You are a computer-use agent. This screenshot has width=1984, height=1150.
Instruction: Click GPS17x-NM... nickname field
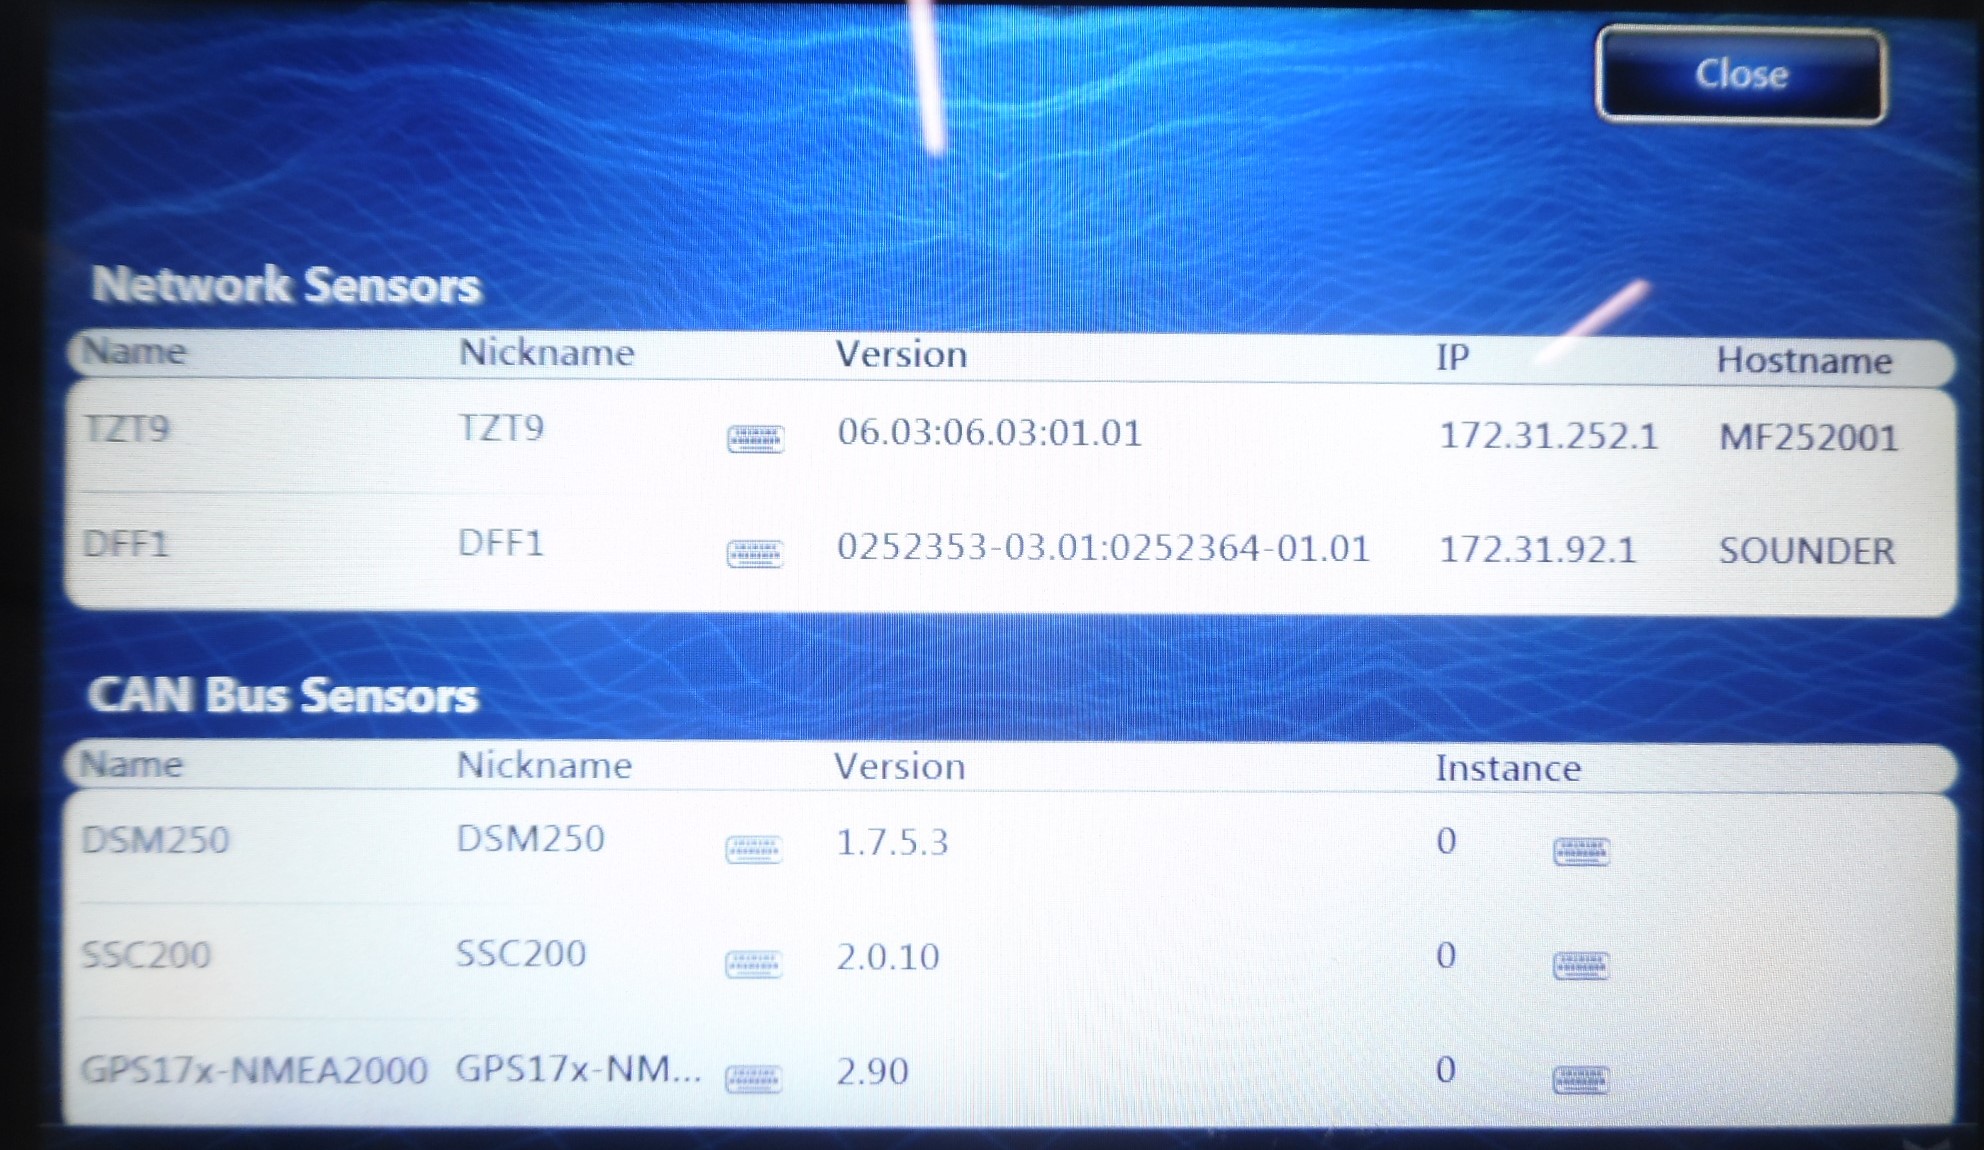click(578, 1070)
